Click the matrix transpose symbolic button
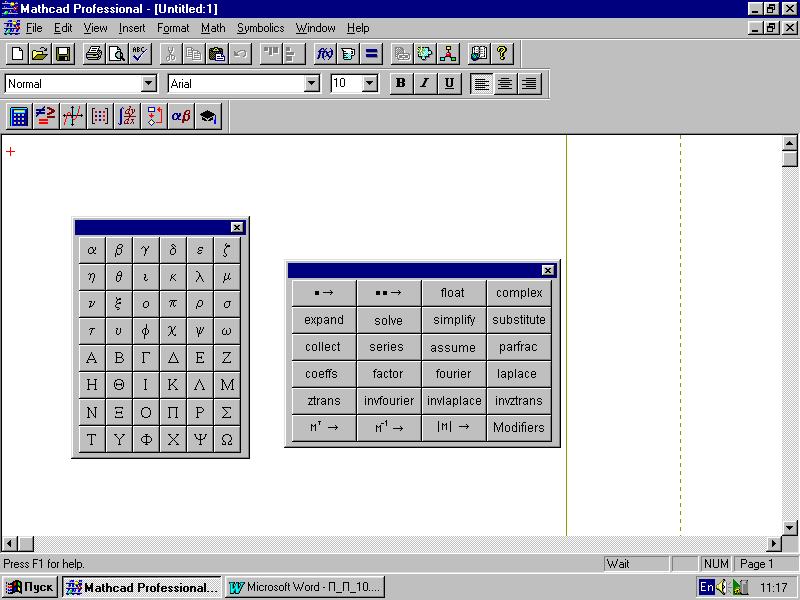 pyautogui.click(x=323, y=428)
